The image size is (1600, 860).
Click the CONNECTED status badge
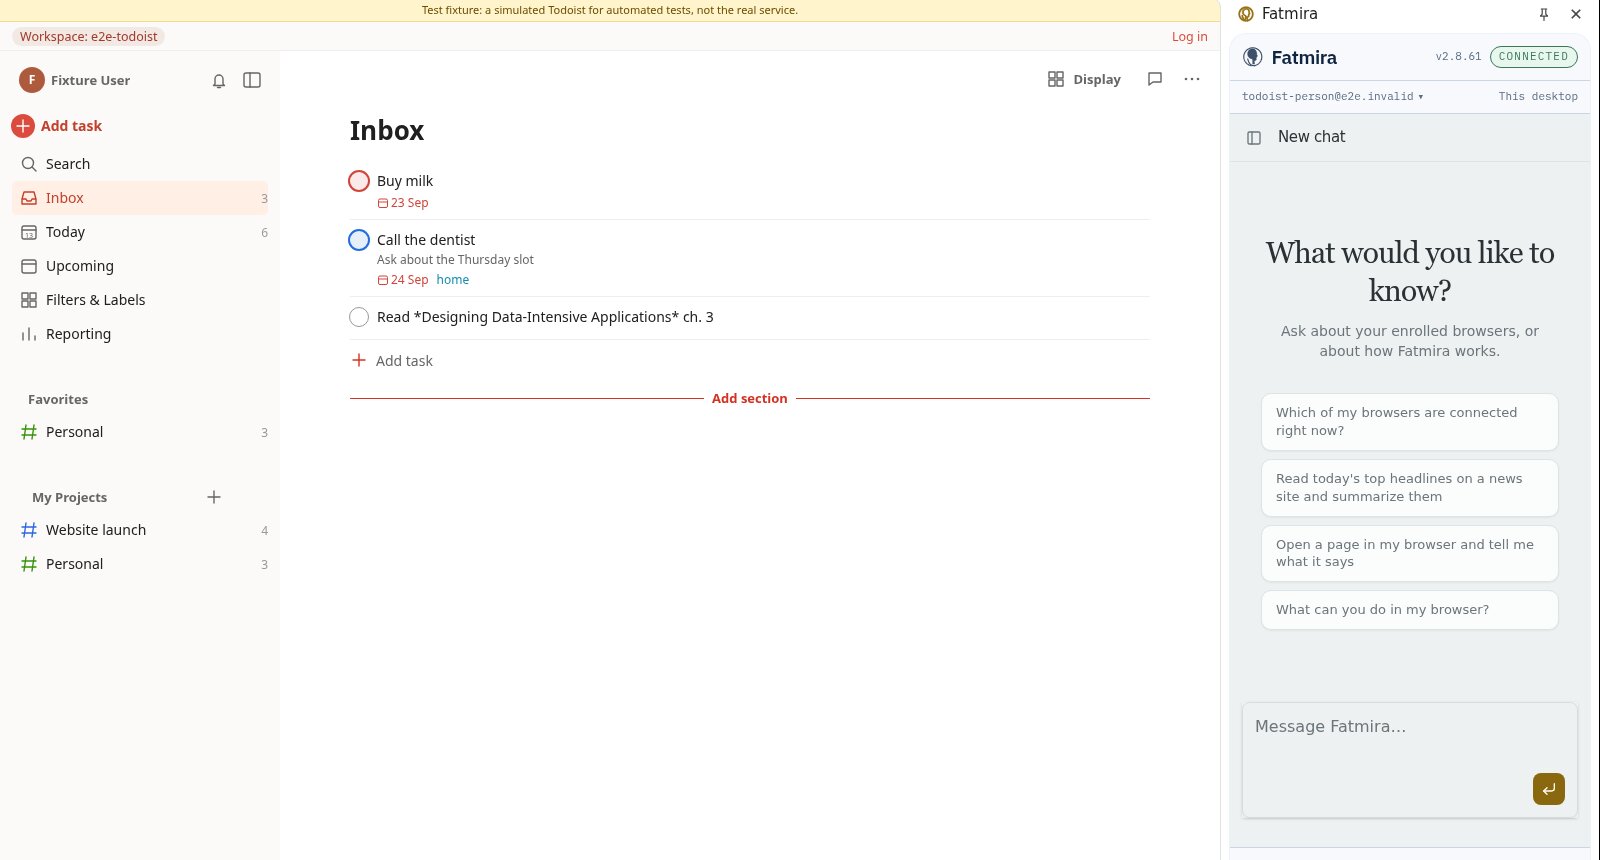coord(1534,57)
